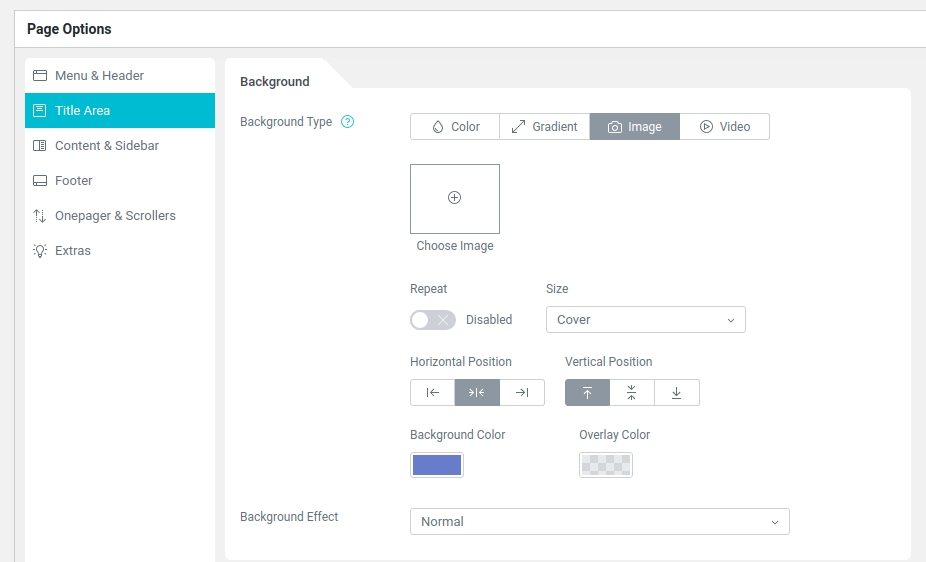The height and width of the screenshot is (562, 926).
Task: Choose Video background type
Action: (724, 127)
